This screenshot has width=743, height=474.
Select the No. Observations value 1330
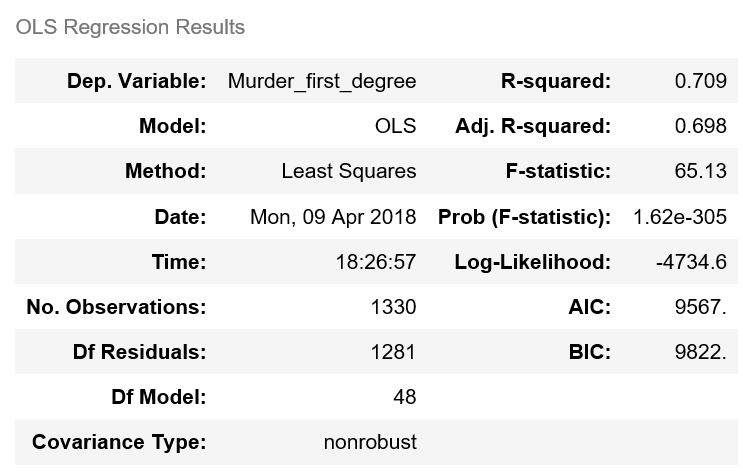coord(393,307)
